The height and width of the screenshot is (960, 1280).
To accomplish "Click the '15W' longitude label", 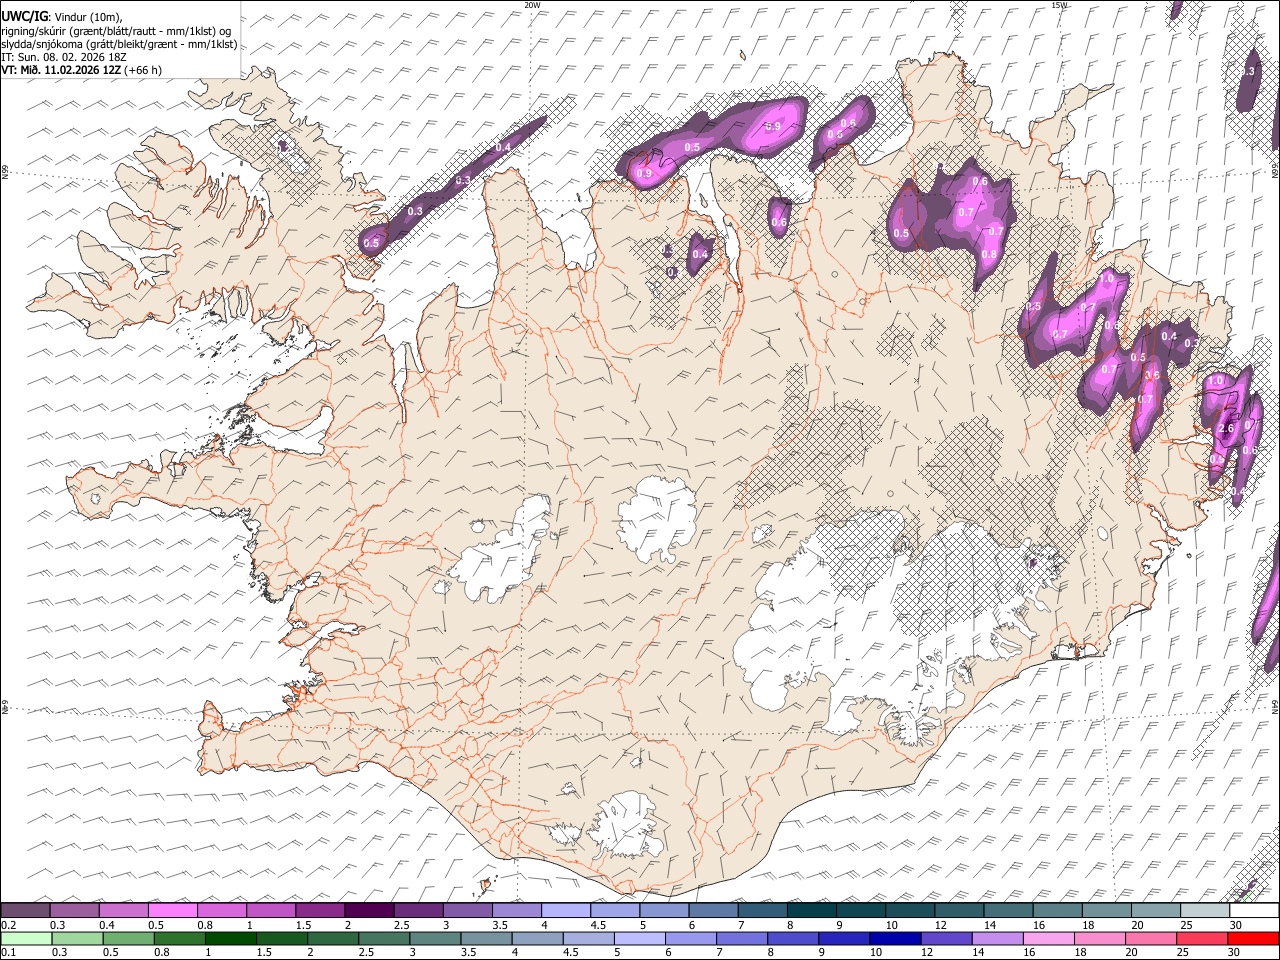I will pyautogui.click(x=1059, y=5).
